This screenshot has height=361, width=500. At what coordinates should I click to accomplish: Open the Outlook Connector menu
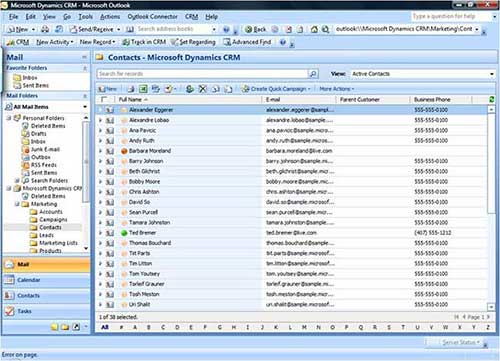152,17
